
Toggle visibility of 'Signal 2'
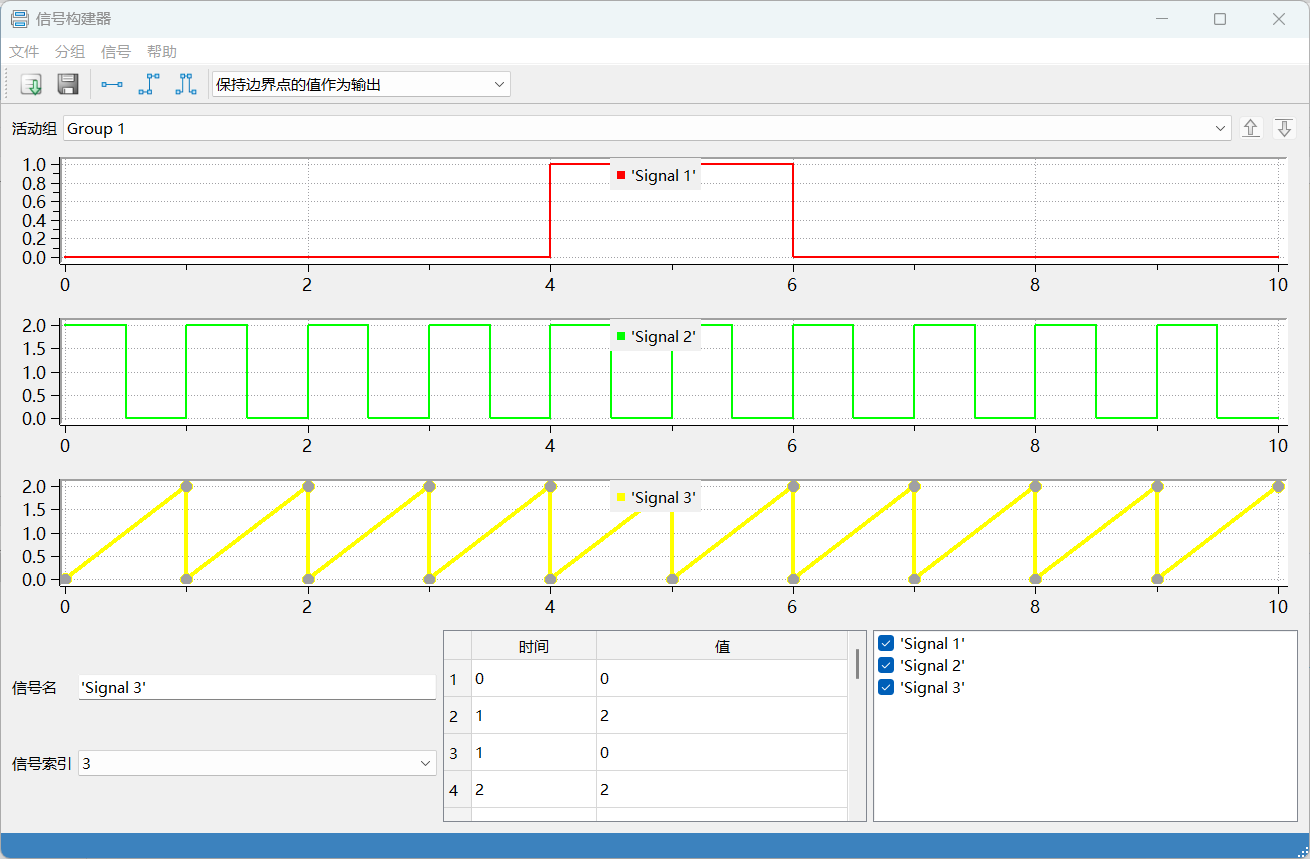[x=886, y=665]
